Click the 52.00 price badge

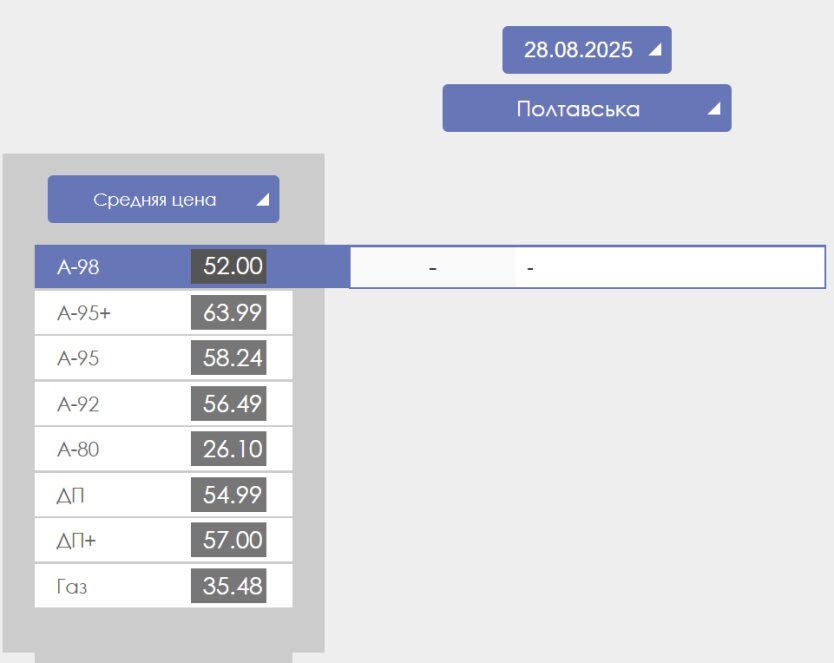(x=229, y=267)
